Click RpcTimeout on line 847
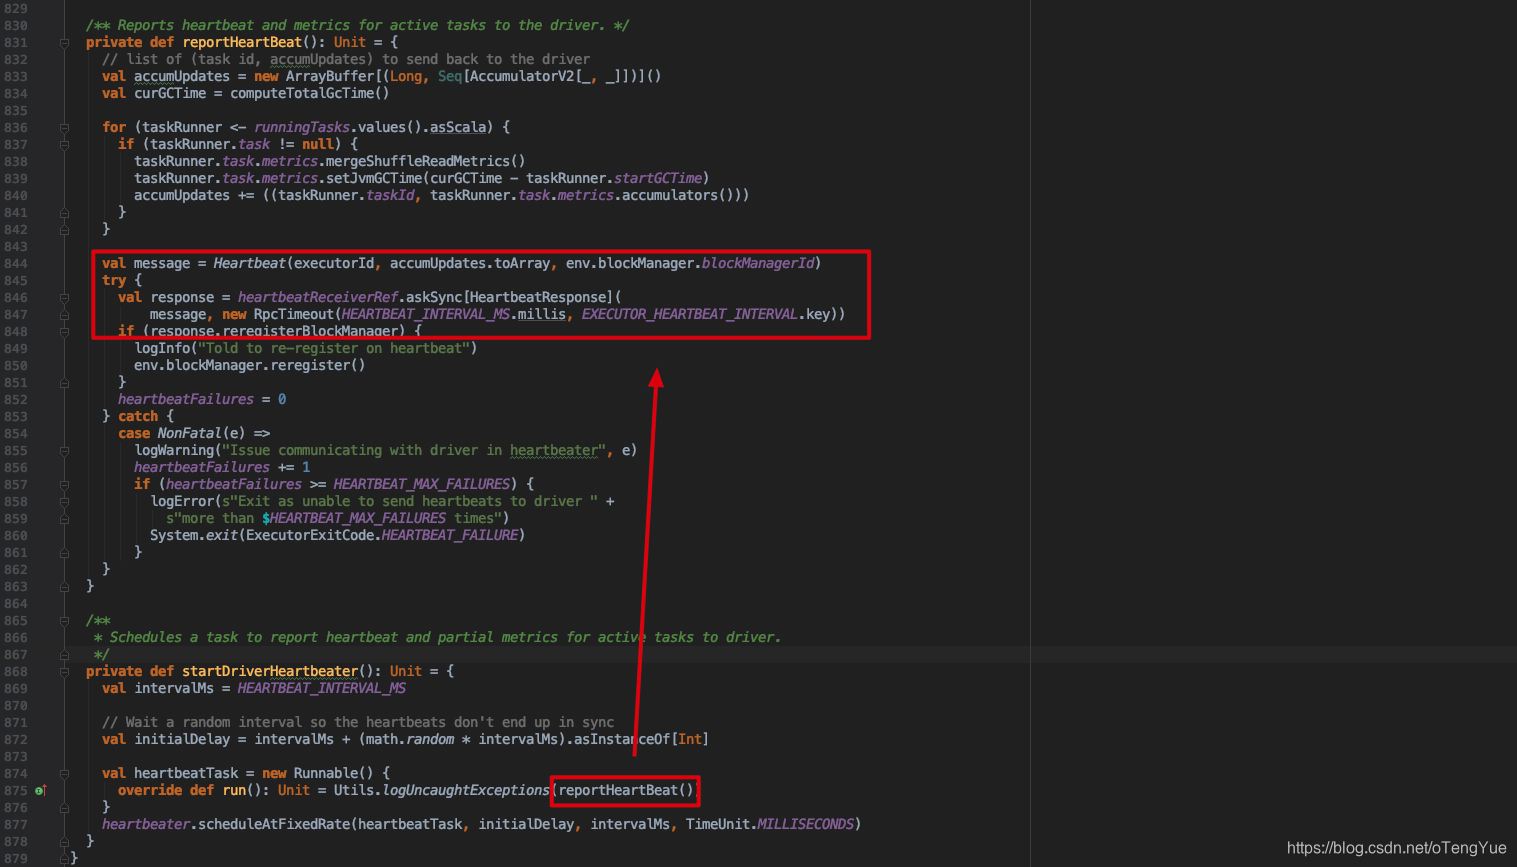 (294, 314)
